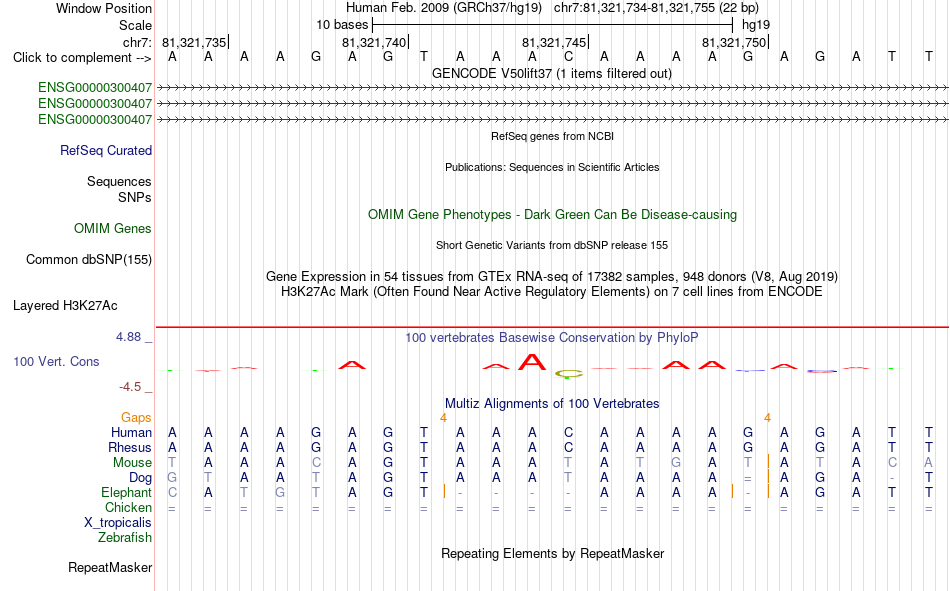Click '100 vertebrates Basewise Conservation by PhyloP' title
Image resolution: width=950 pixels, height=591 pixels.
tap(552, 338)
